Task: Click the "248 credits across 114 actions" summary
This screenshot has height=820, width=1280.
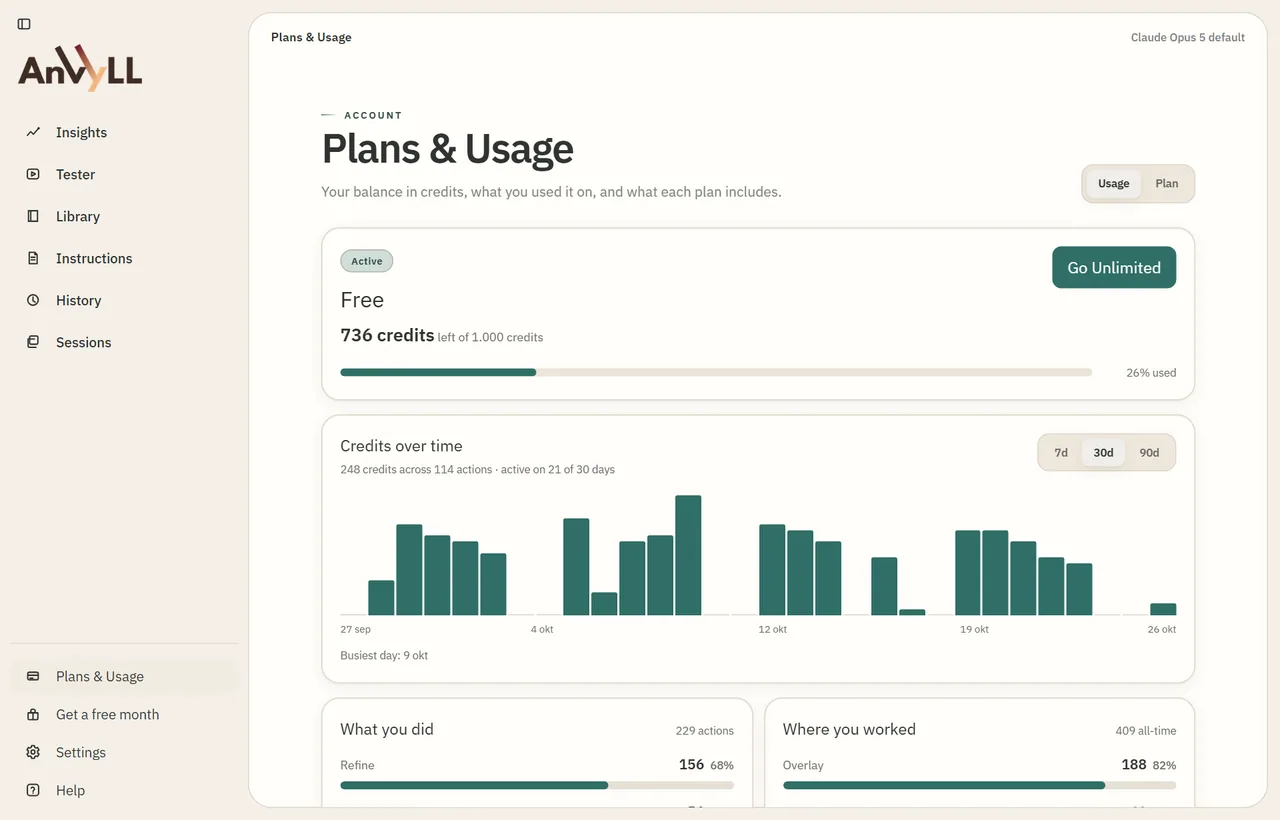Action: (x=417, y=469)
